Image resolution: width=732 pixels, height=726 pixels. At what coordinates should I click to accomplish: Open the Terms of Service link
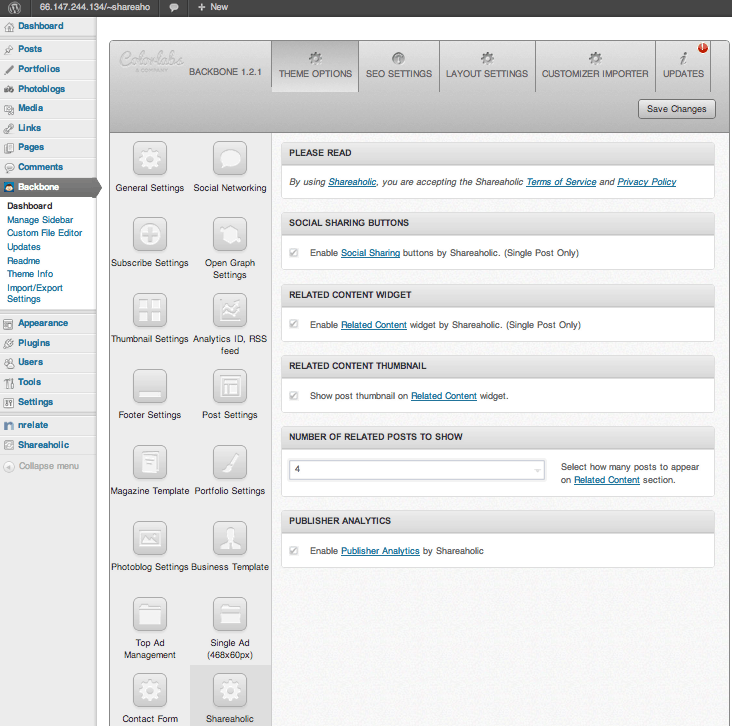point(561,182)
